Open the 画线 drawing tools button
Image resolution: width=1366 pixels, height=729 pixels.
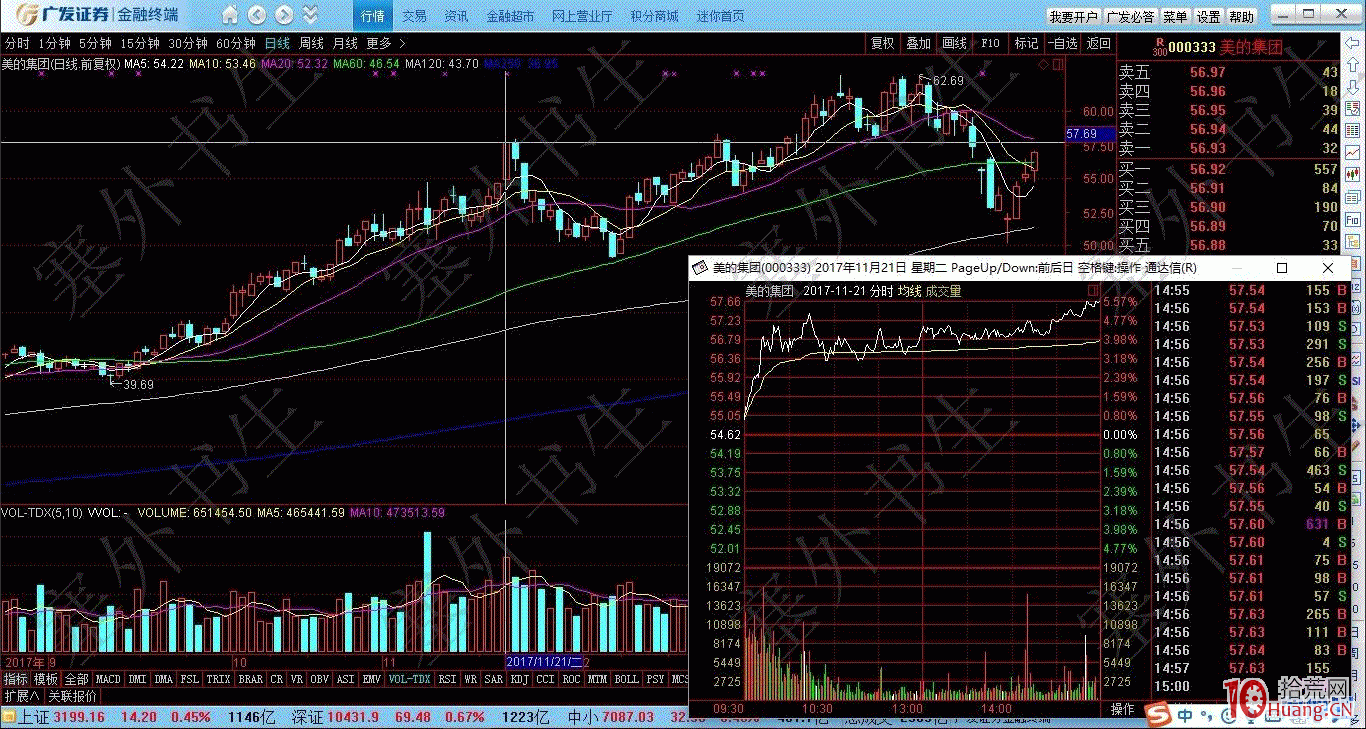pyautogui.click(x=955, y=43)
